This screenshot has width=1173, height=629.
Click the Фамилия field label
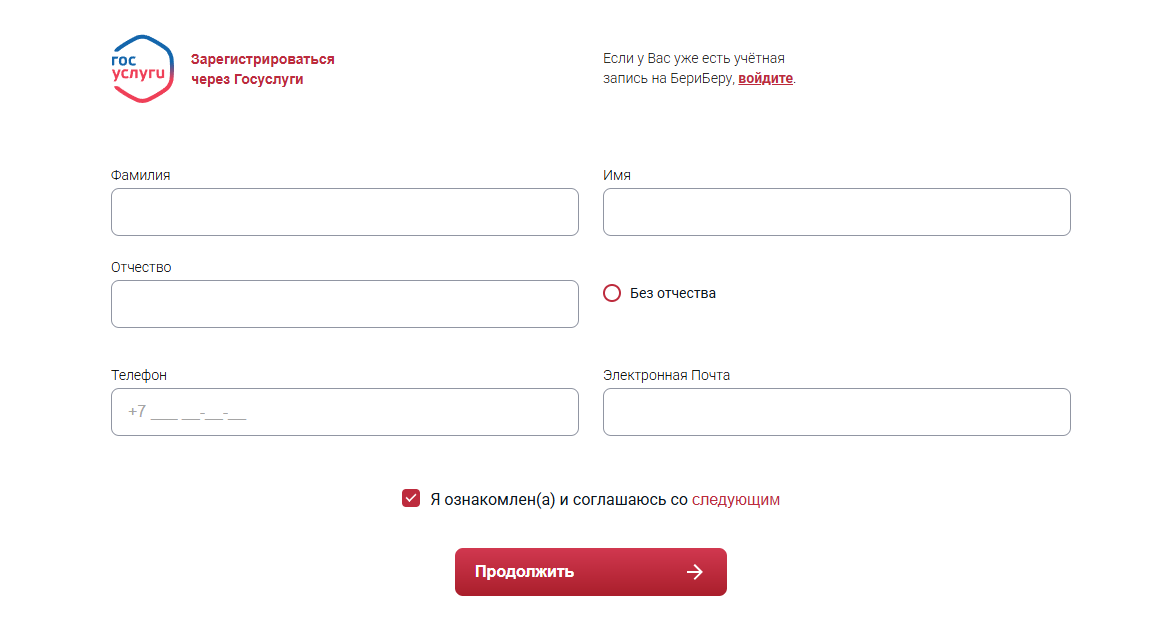tap(140, 175)
